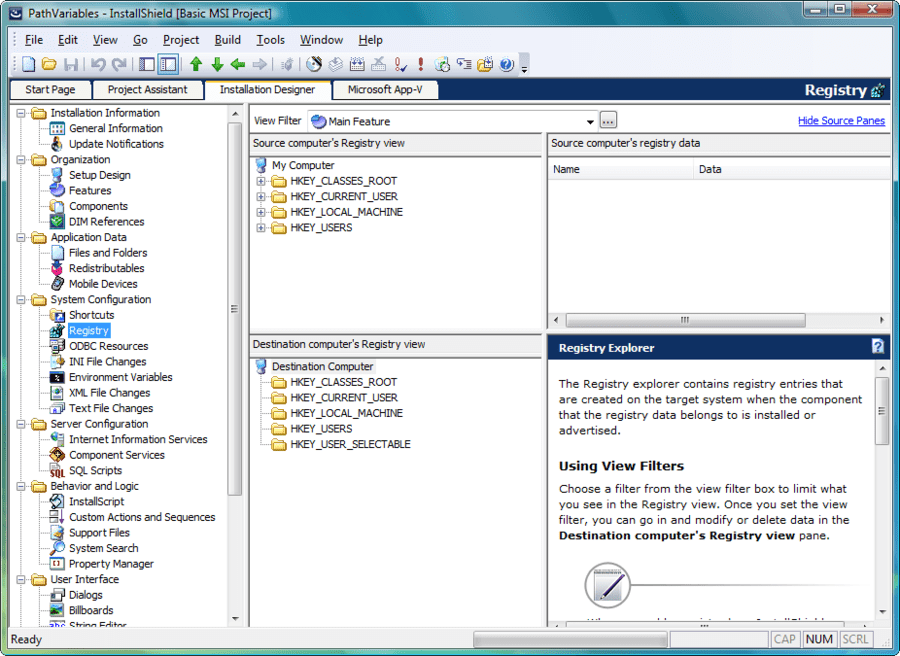900x656 pixels.
Task: Open Features view icon
Action: (57, 191)
